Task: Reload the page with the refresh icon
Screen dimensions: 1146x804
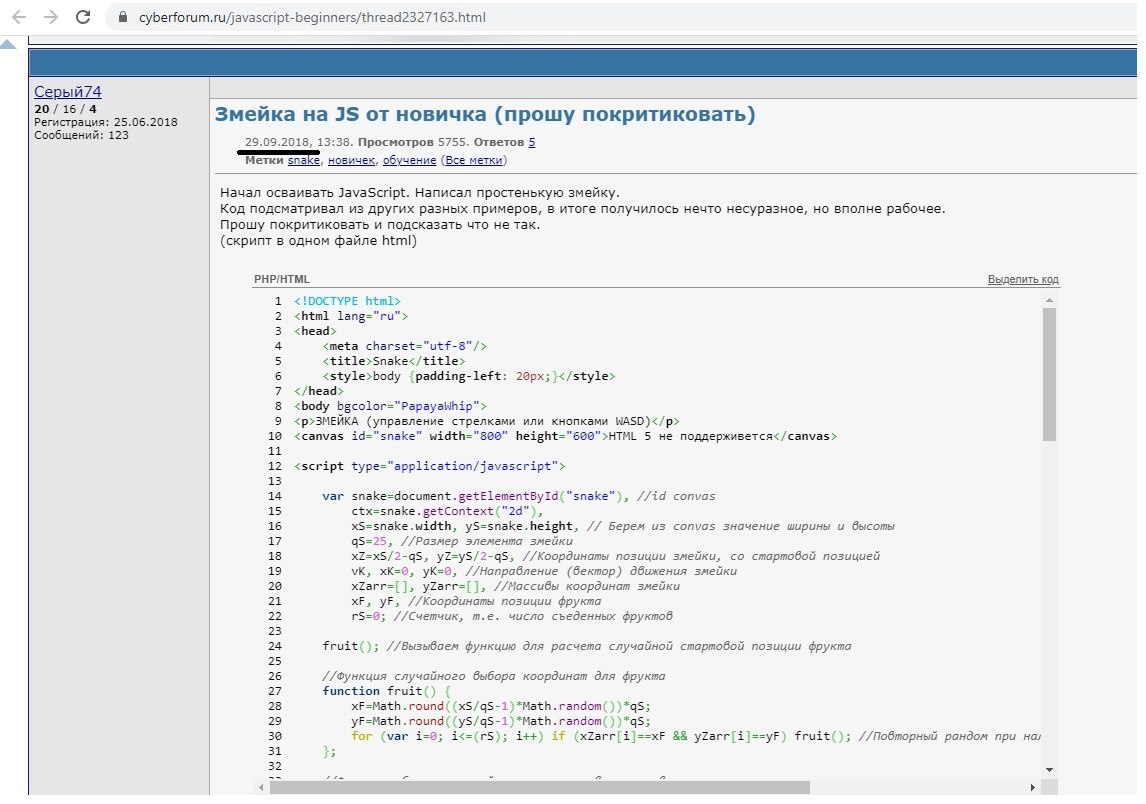Action: tap(83, 17)
